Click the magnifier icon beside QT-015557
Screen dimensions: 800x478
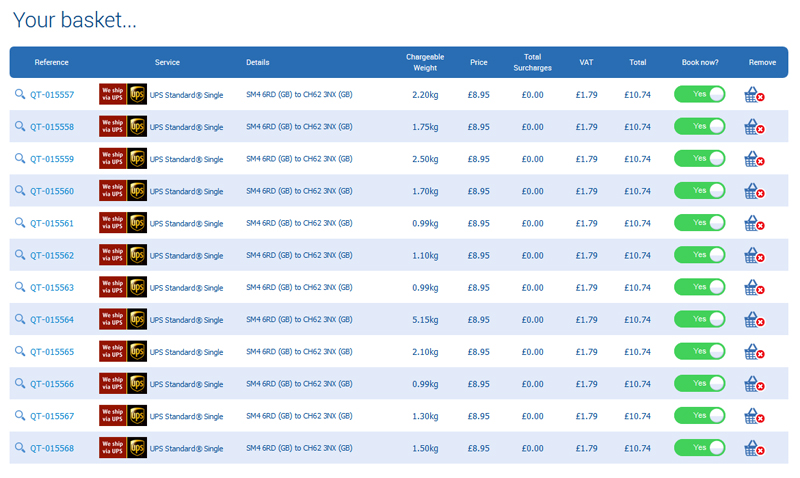tap(20, 95)
